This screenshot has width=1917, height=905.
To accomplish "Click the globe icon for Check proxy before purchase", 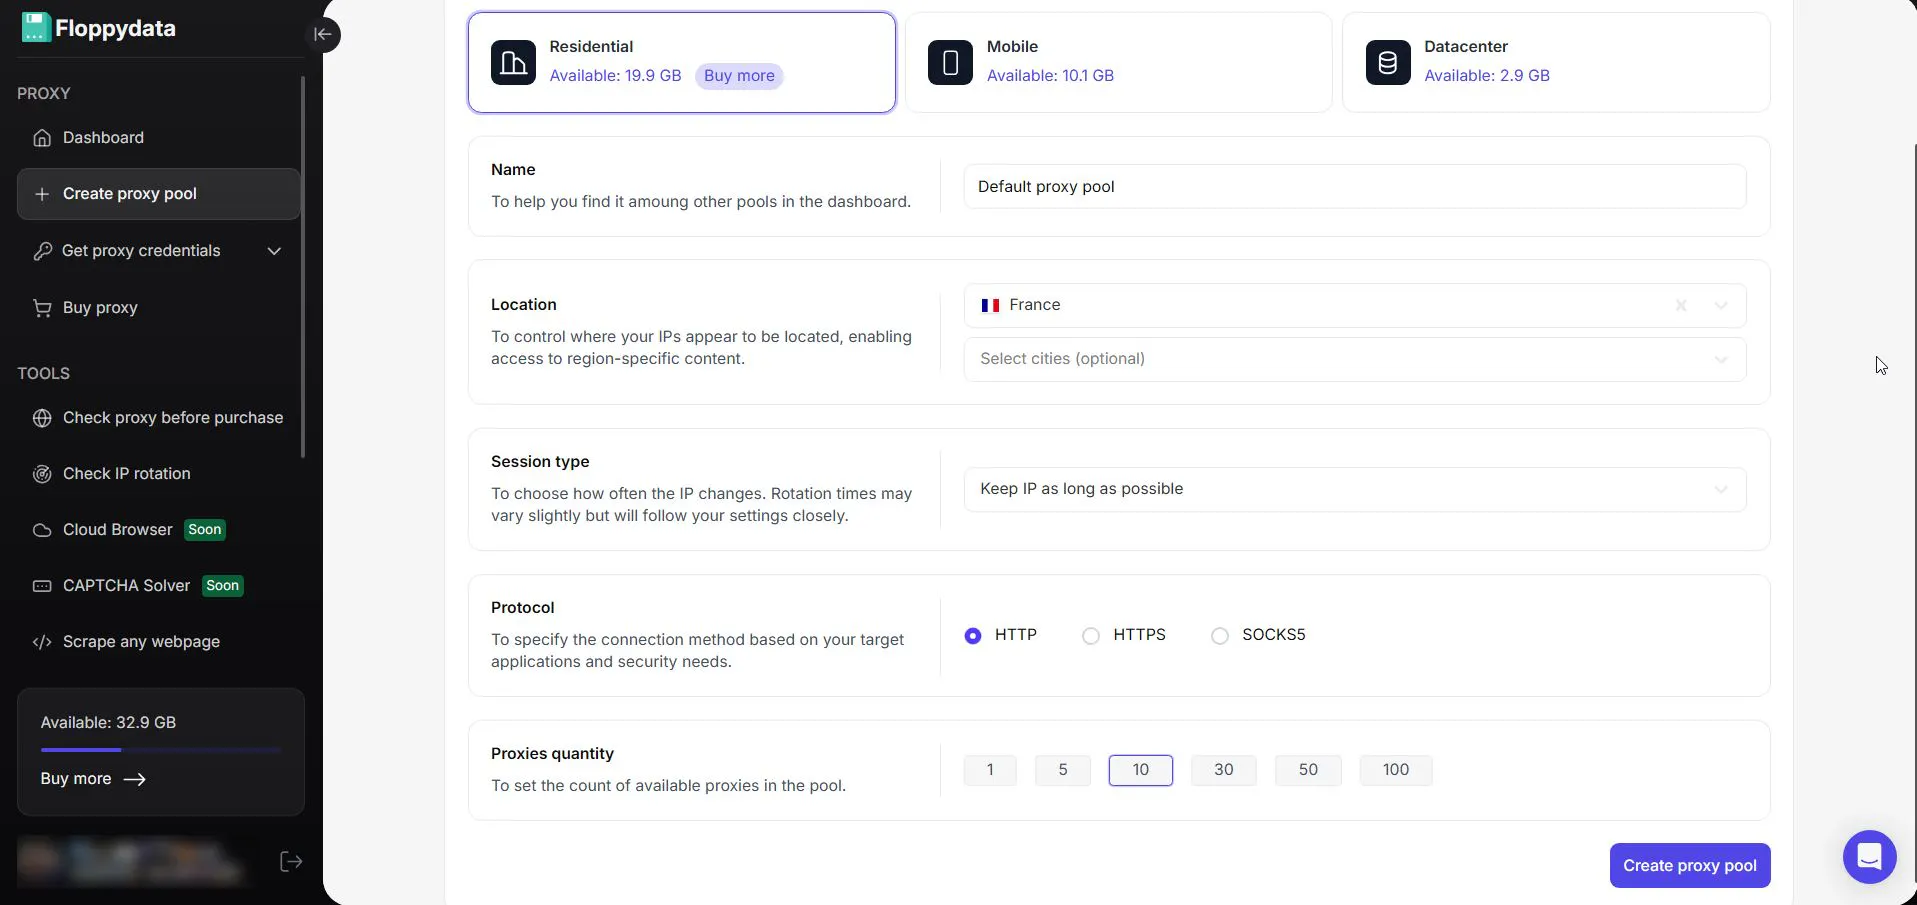I will point(42,418).
